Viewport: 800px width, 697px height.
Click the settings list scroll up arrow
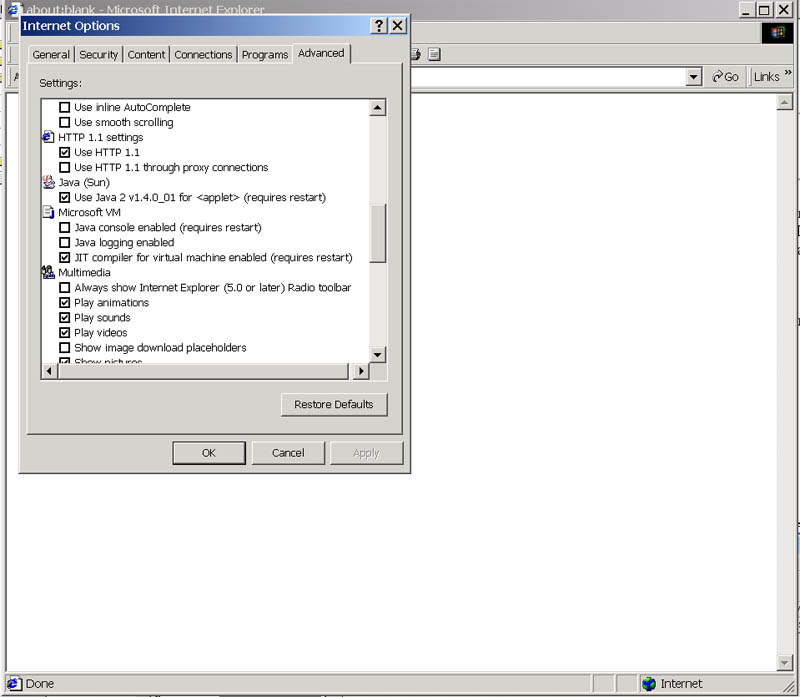[x=378, y=107]
